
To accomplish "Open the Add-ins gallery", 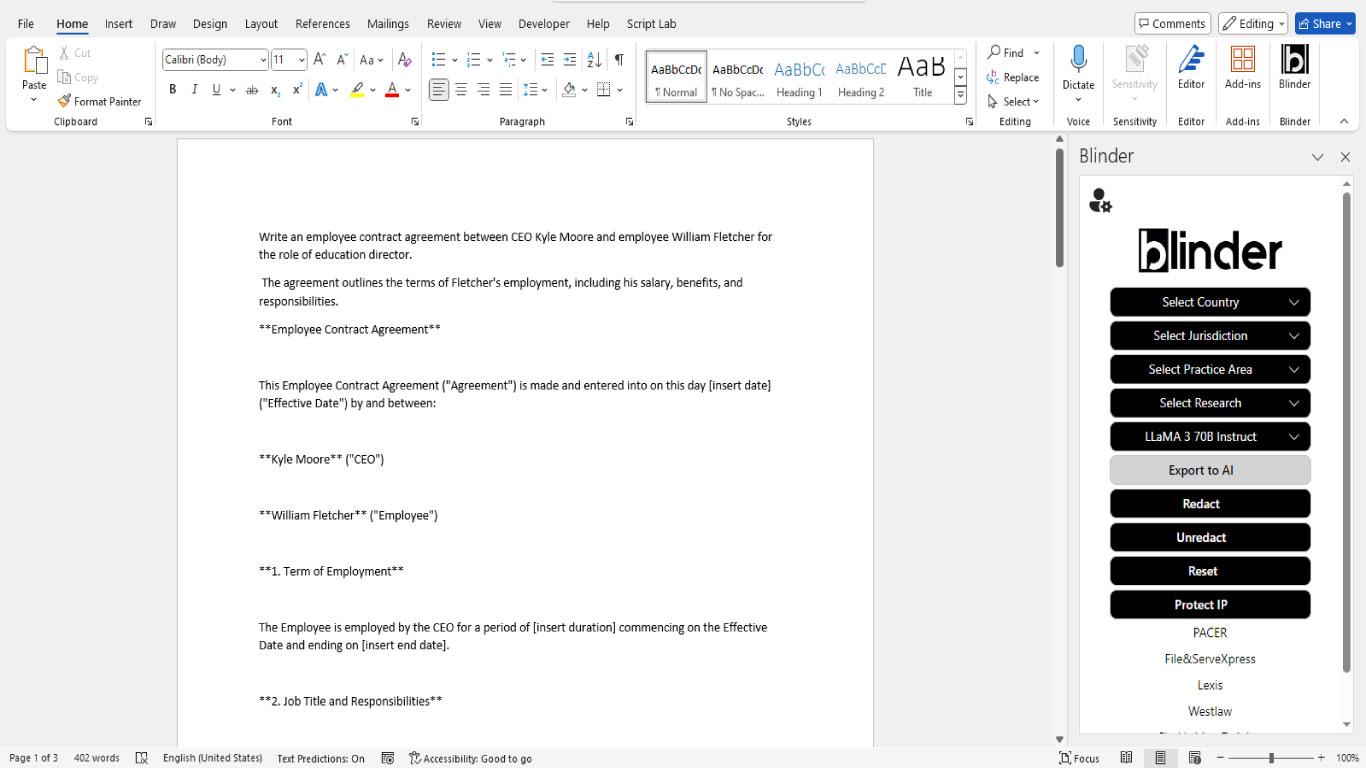I will tap(1242, 70).
